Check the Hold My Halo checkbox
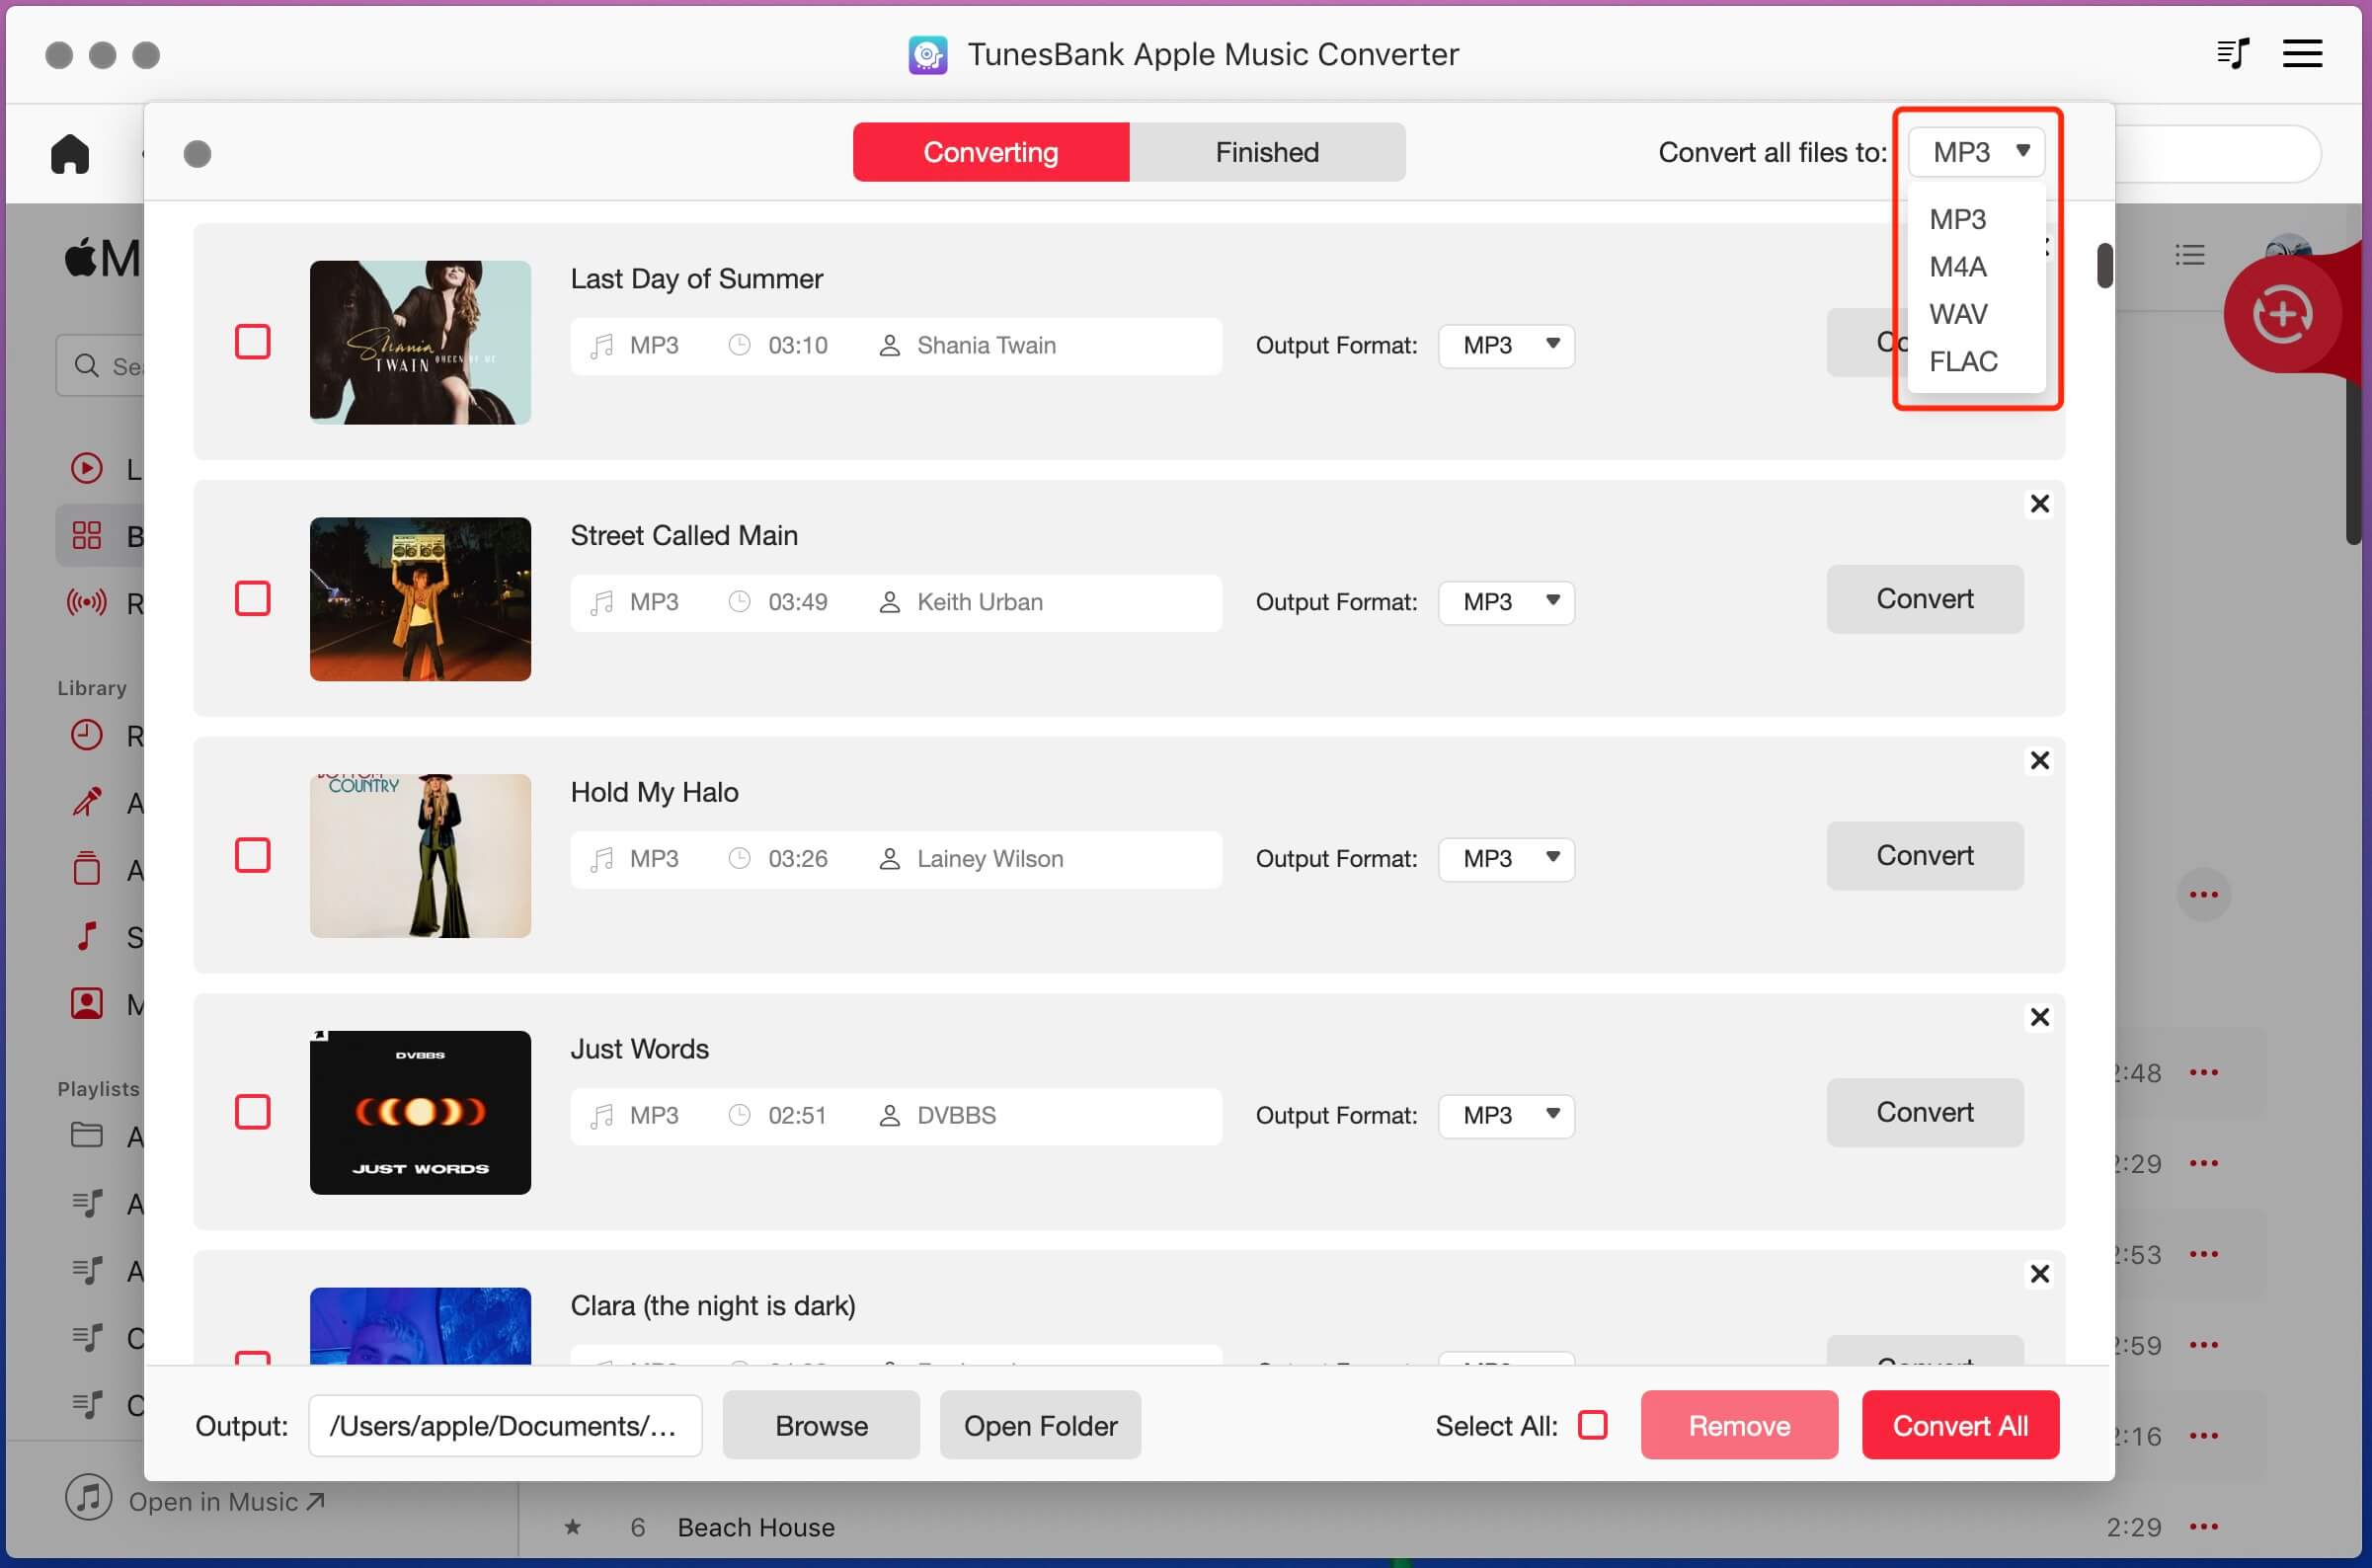2372x1568 pixels. click(x=252, y=856)
